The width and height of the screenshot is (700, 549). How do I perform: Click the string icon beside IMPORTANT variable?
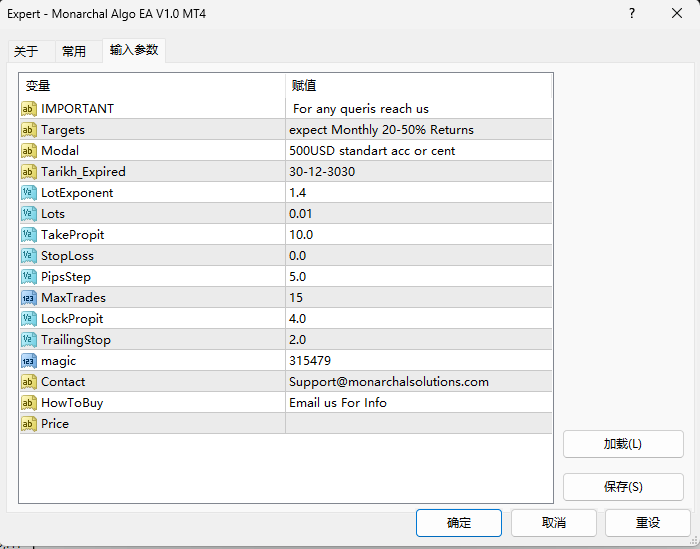[29, 108]
